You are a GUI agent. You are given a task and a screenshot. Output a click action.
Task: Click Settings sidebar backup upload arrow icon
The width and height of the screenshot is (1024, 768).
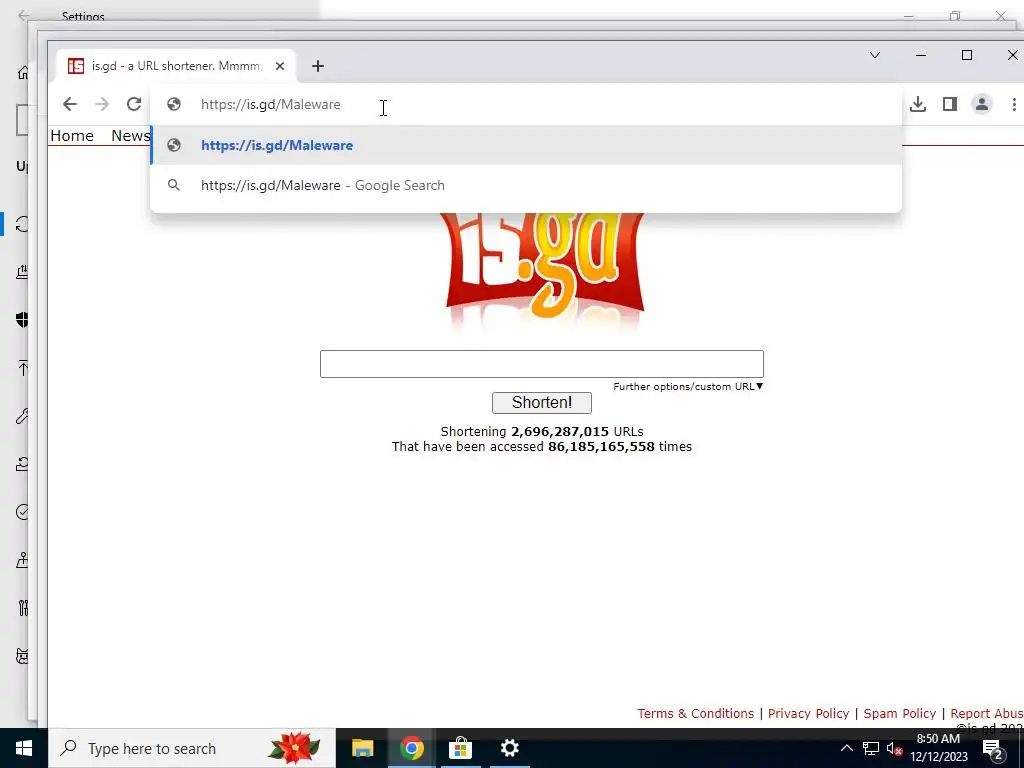(22, 368)
